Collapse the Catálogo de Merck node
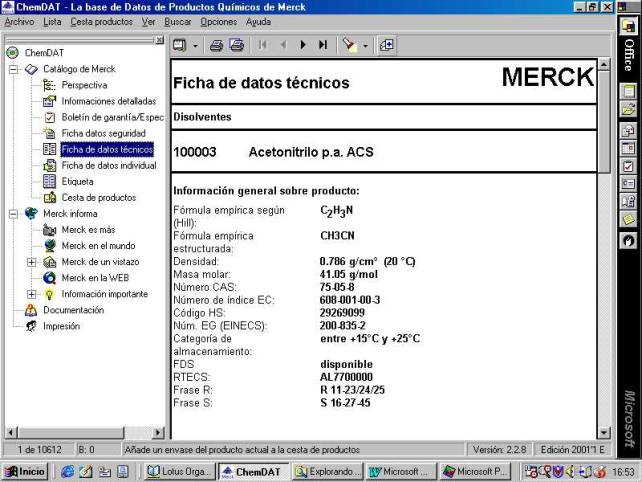Screen dimensions: 642x482 point(14,69)
